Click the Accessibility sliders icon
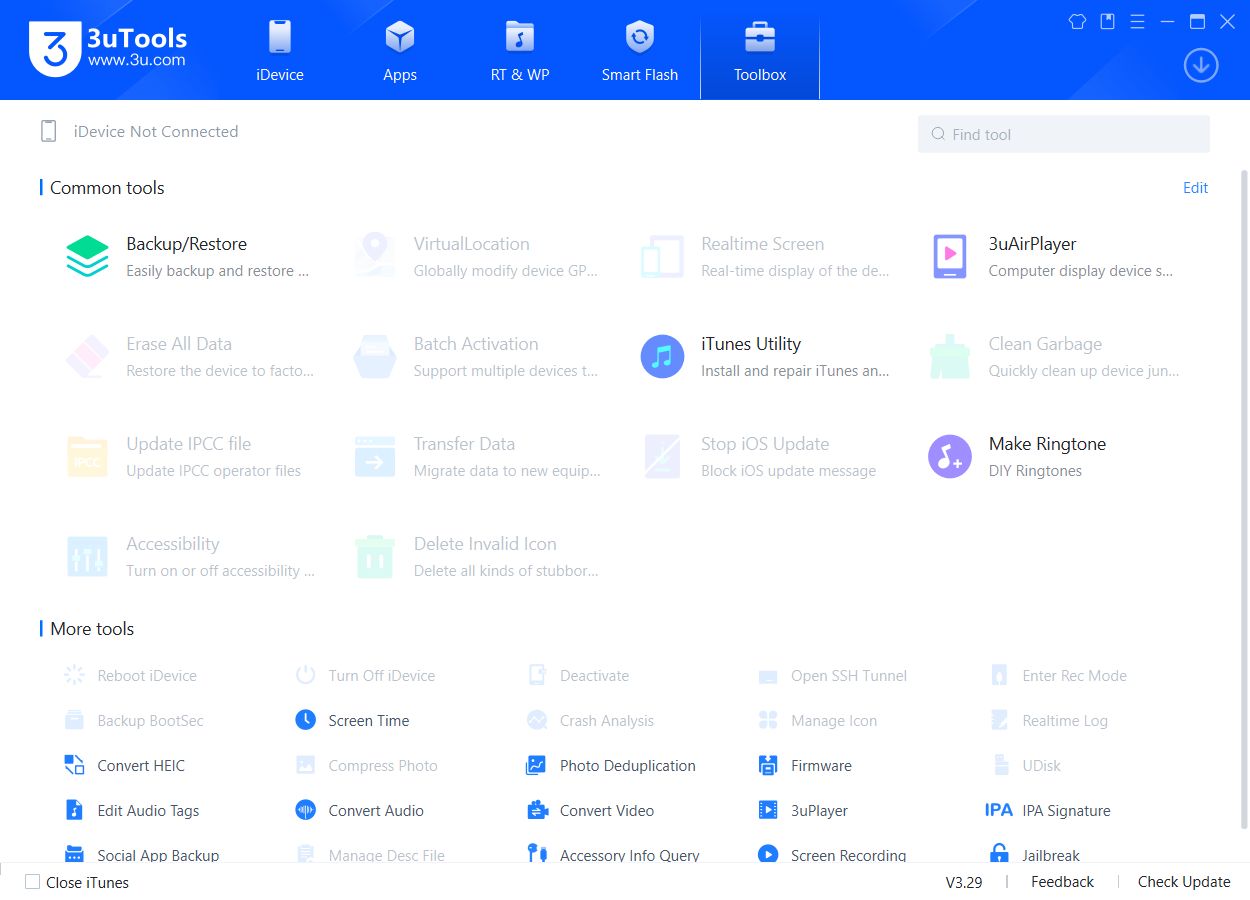Image resolution: width=1250 pixels, height=900 pixels. pos(87,557)
